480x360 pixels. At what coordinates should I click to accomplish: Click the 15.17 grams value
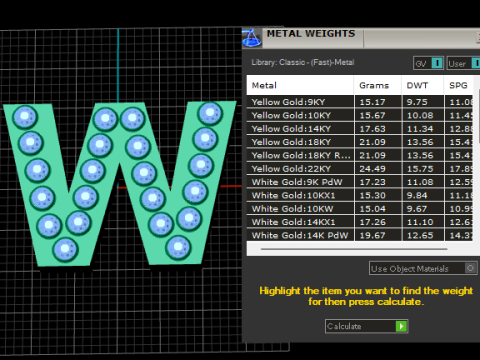coord(372,102)
